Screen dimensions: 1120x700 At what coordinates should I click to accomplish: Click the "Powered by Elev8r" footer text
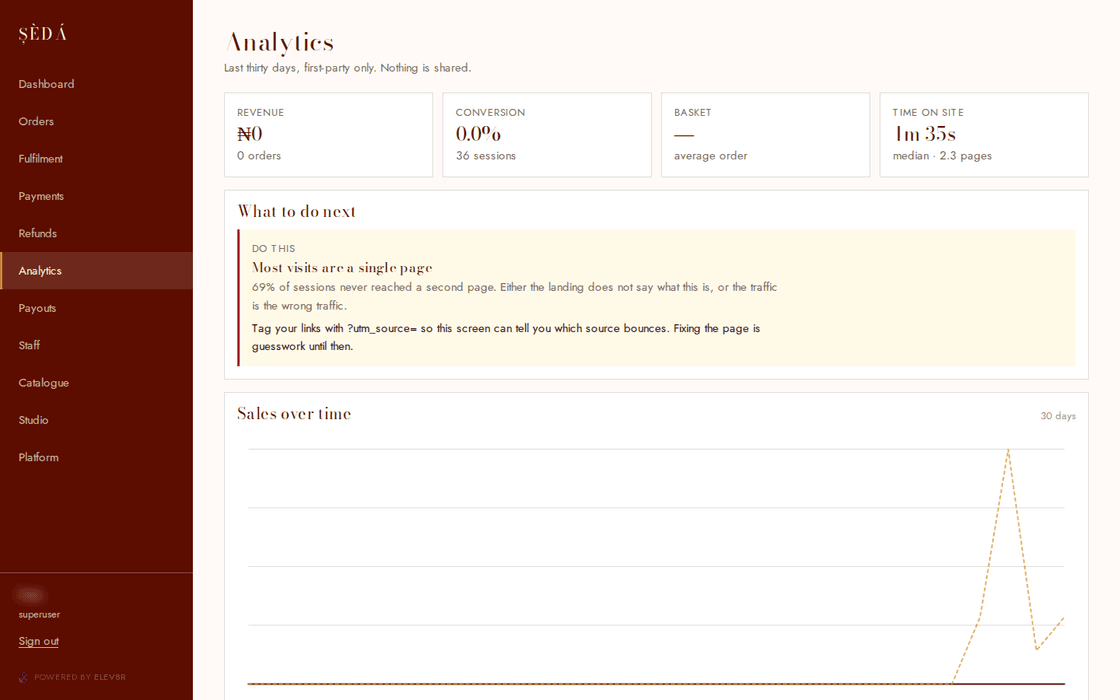tap(80, 677)
